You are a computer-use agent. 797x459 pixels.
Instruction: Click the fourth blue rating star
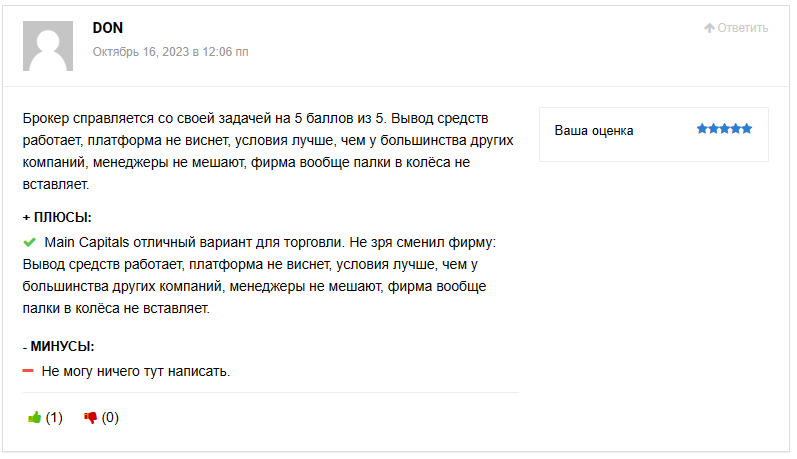[x=735, y=129]
